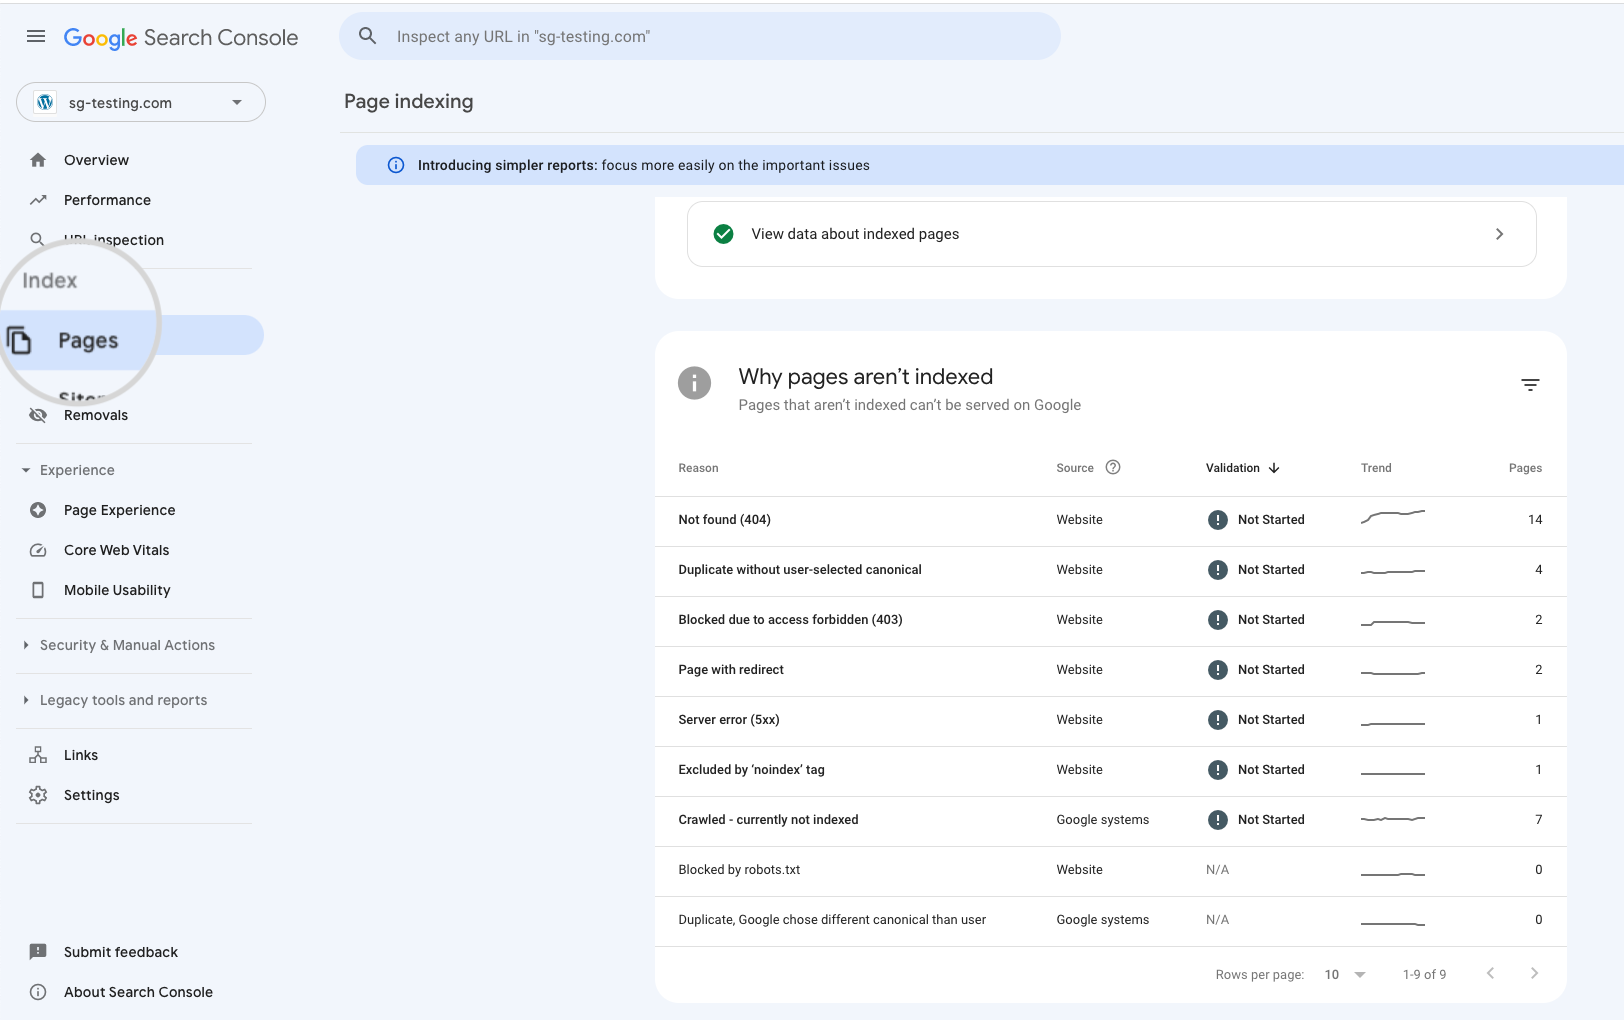This screenshot has width=1624, height=1020.
Task: Click About Search Console link
Action: 138,992
